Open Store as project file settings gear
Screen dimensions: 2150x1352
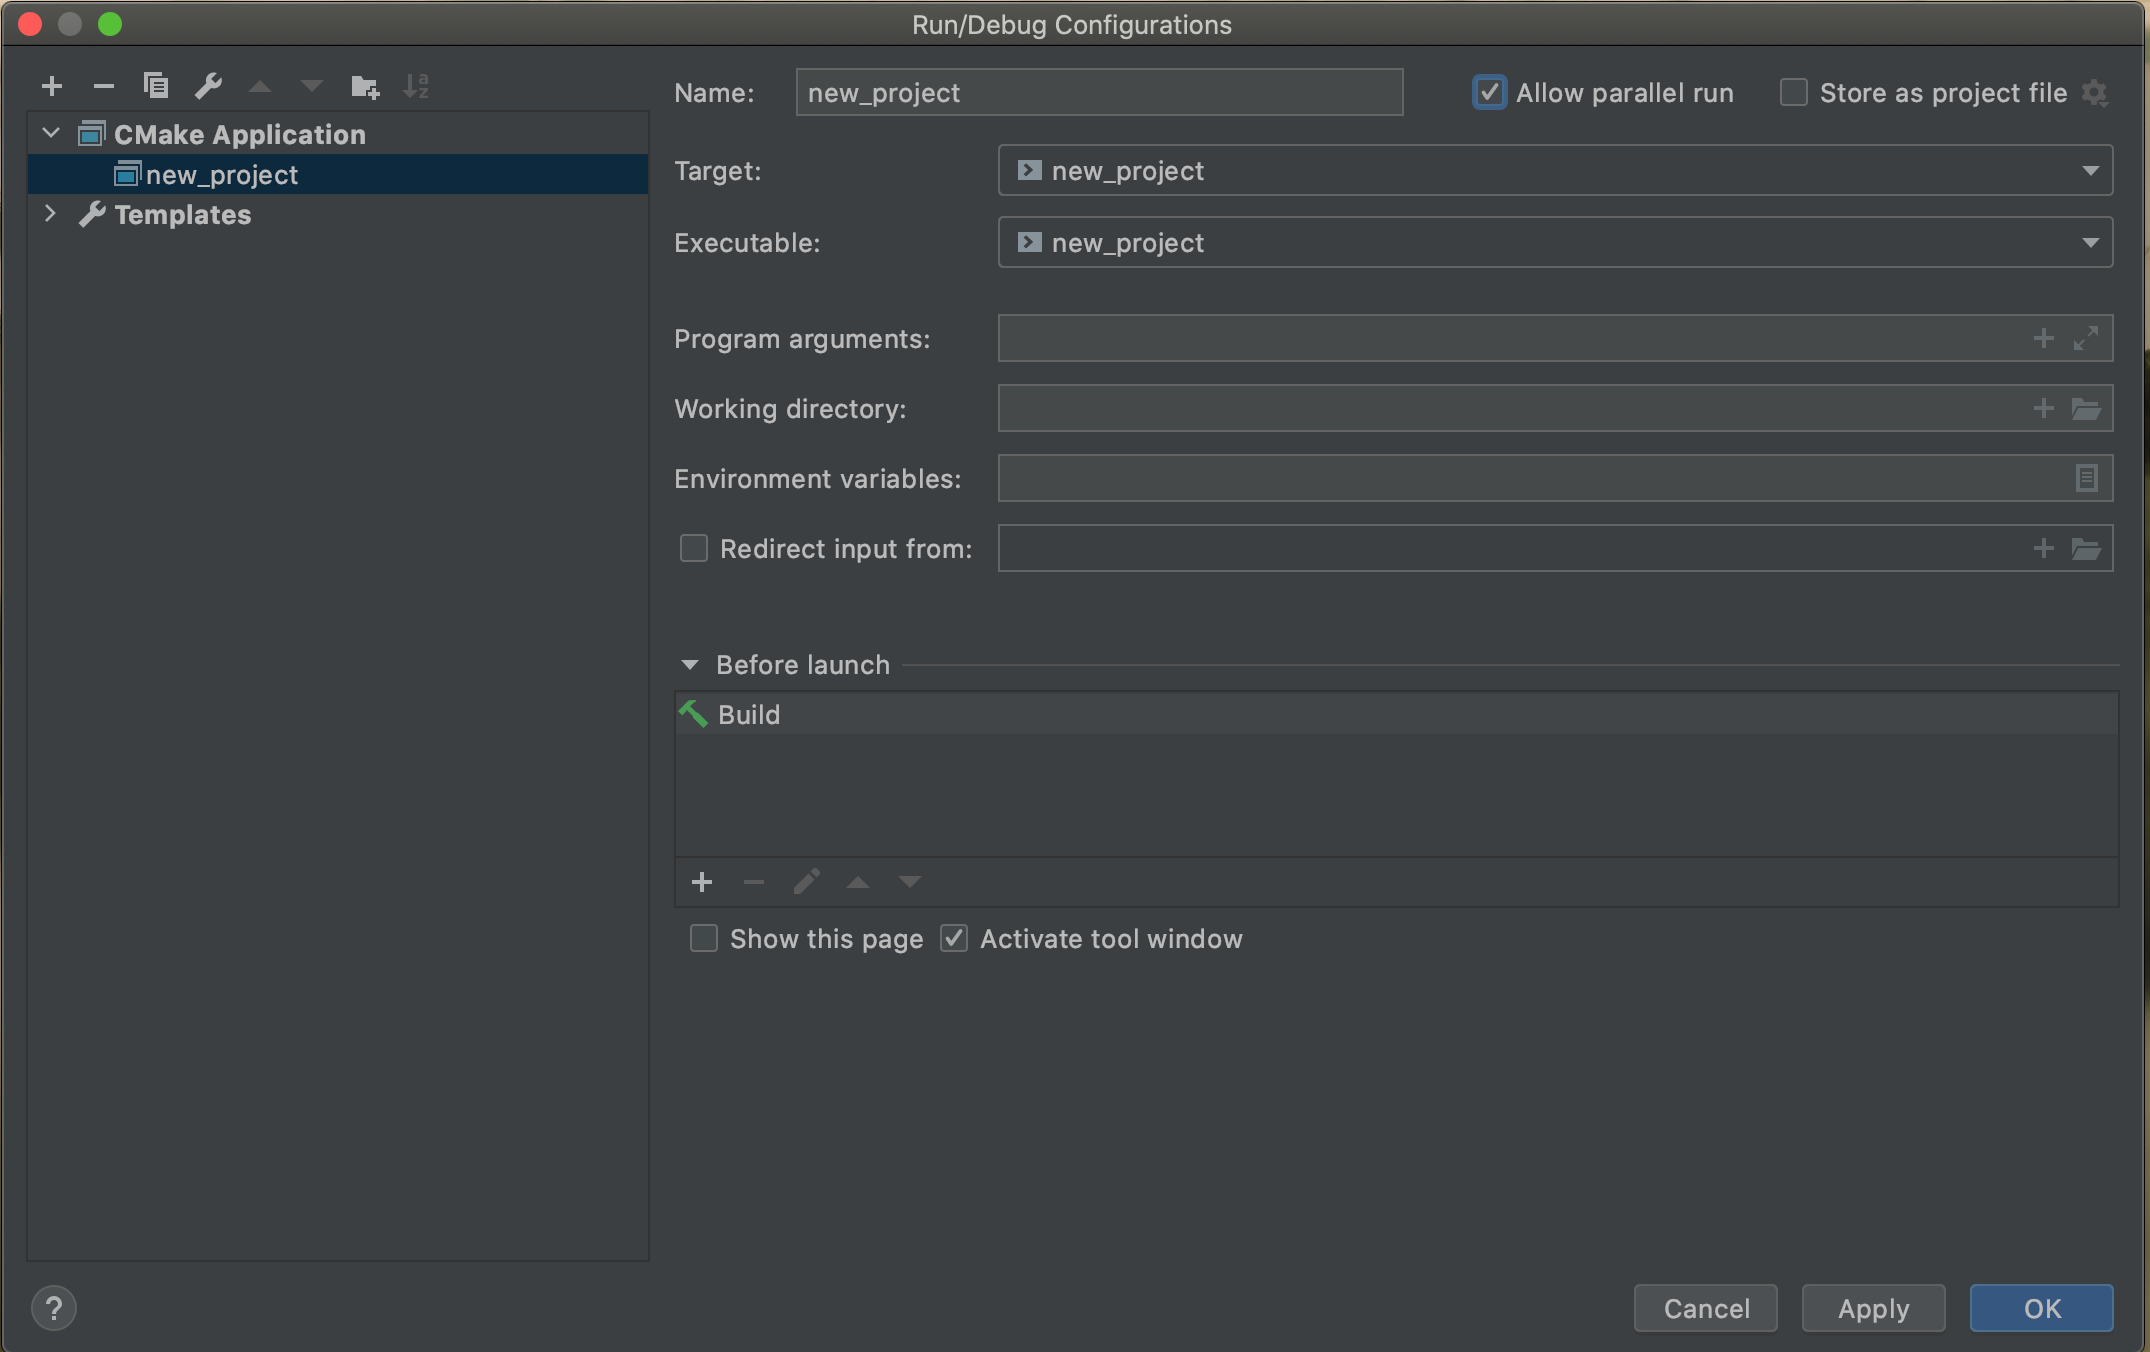(2095, 94)
